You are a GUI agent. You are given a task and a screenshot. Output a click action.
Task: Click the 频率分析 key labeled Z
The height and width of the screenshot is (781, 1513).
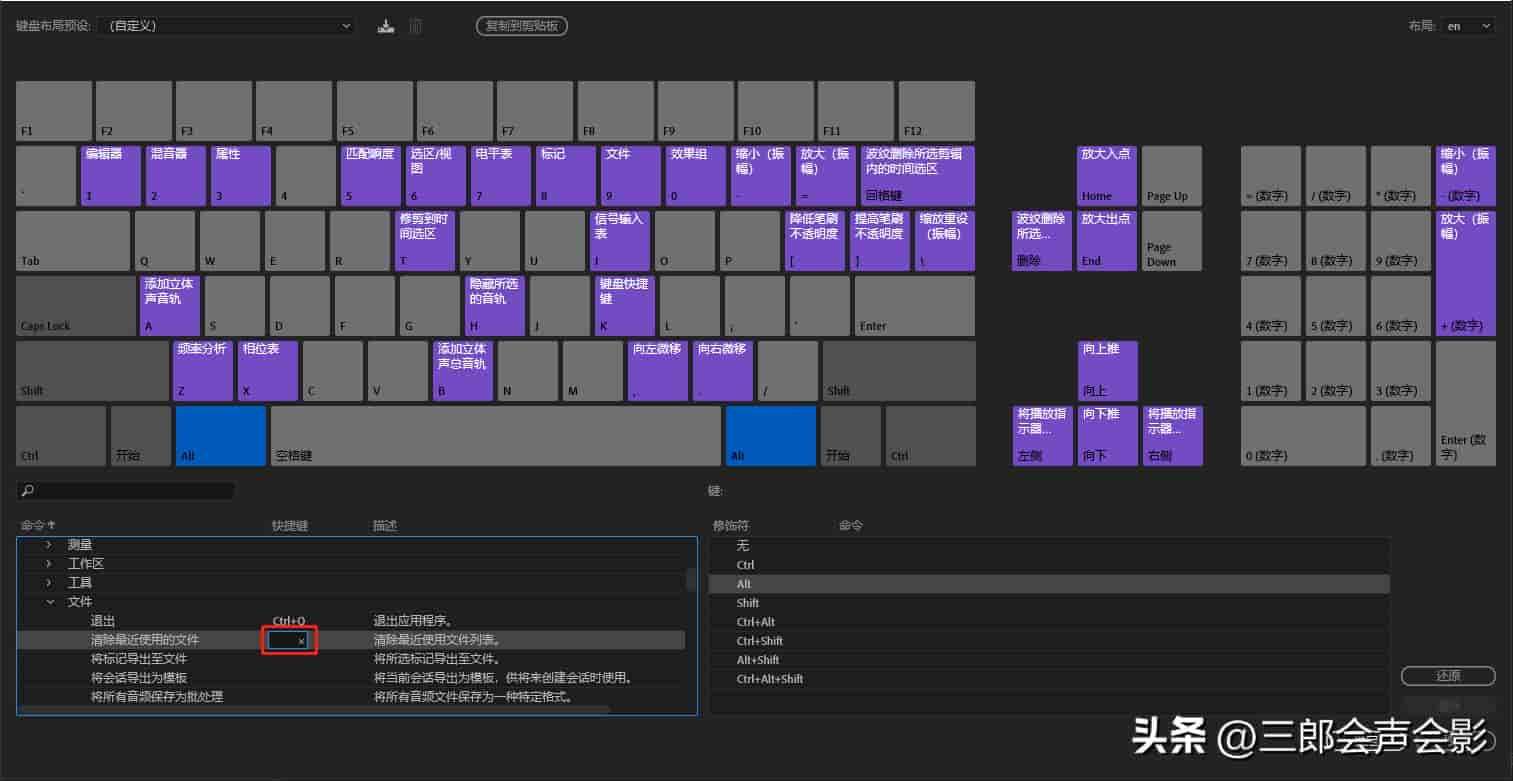(x=203, y=371)
